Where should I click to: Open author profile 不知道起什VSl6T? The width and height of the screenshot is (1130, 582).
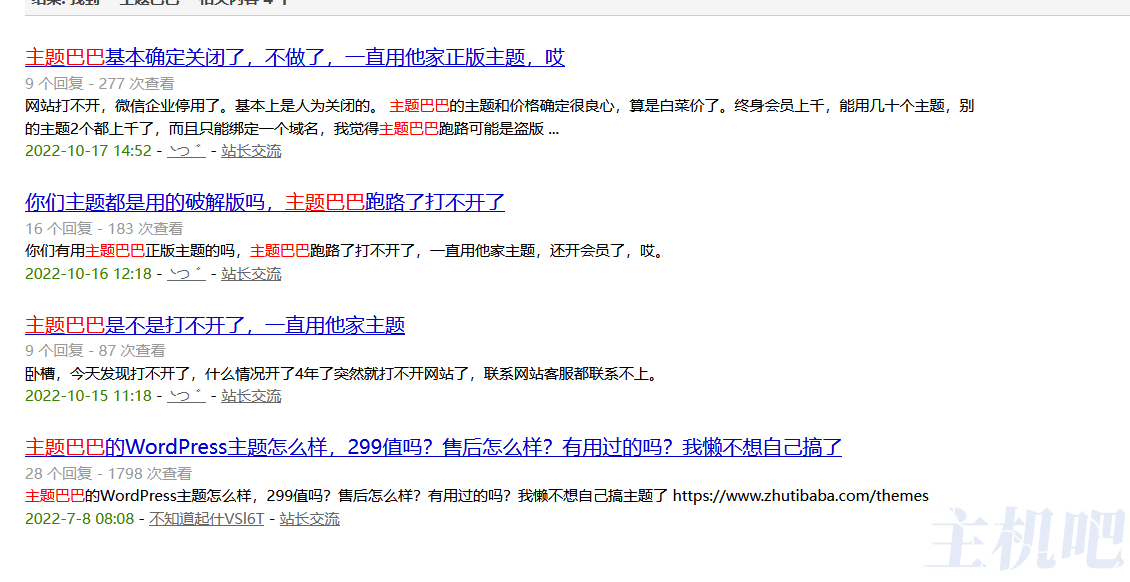tap(207, 519)
